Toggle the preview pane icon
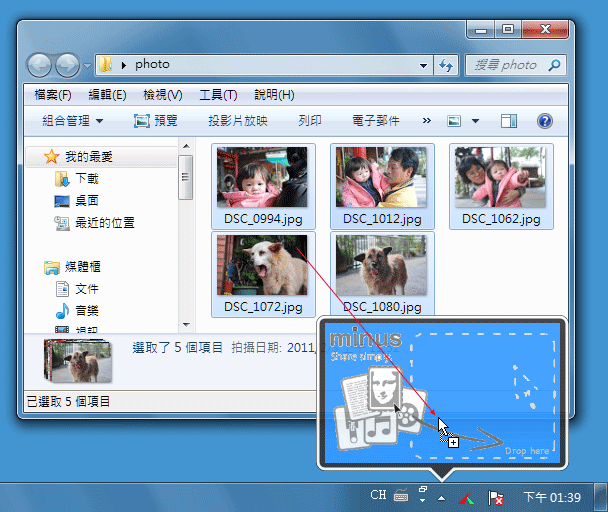This screenshot has width=608, height=512. 509,121
